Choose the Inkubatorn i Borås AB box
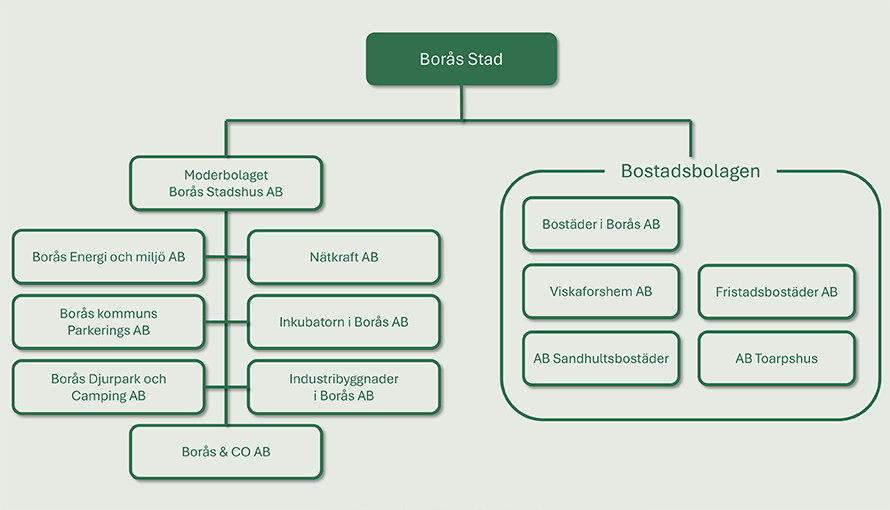 pyautogui.click(x=344, y=322)
